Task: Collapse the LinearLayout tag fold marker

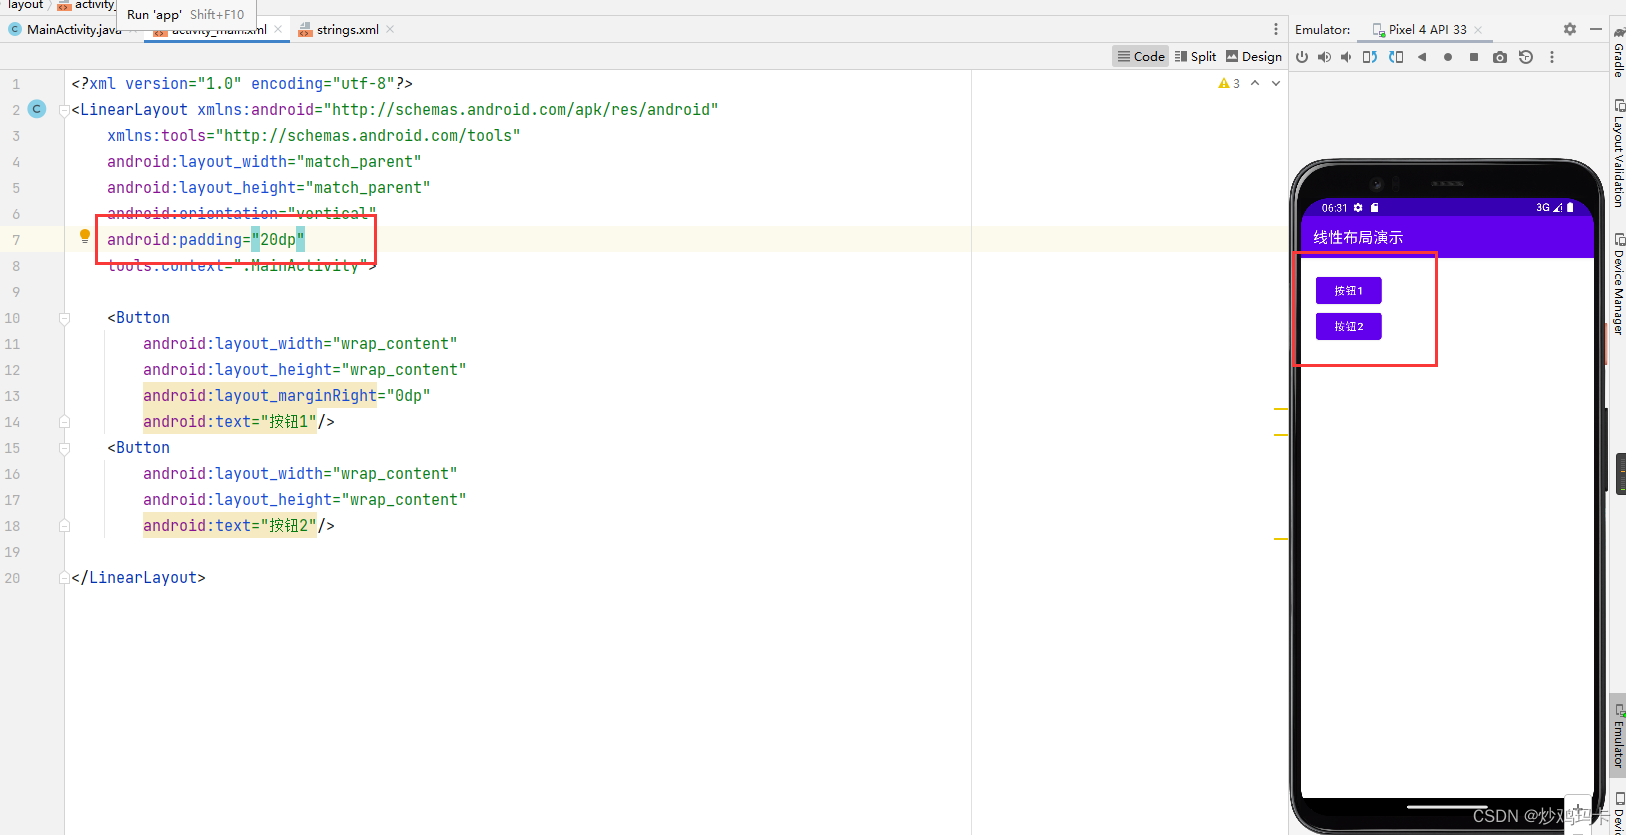Action: click(64, 110)
